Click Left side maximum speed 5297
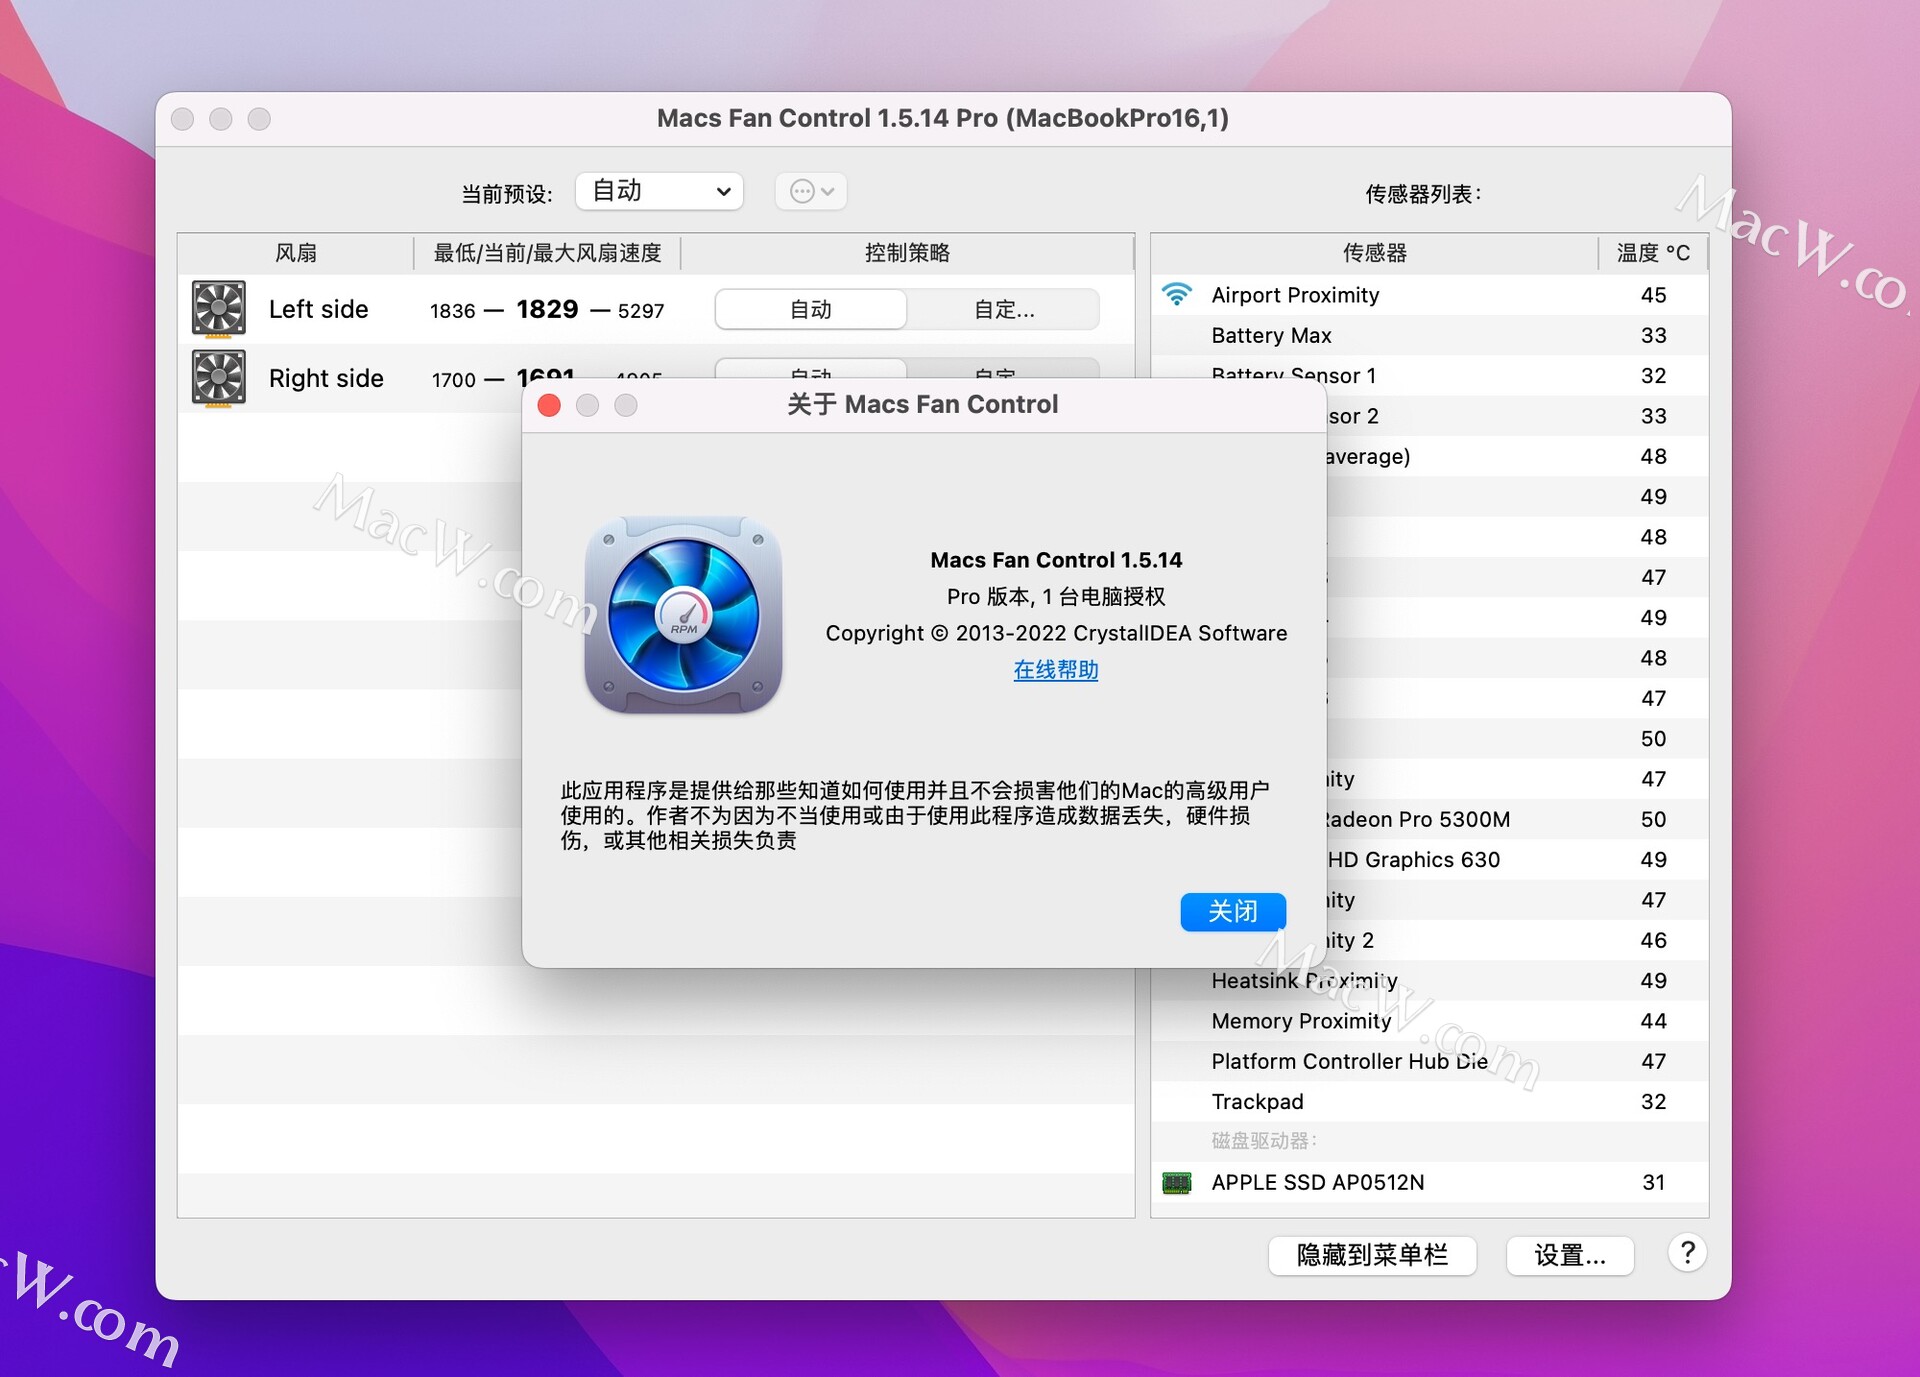The height and width of the screenshot is (1377, 1920). (x=641, y=311)
